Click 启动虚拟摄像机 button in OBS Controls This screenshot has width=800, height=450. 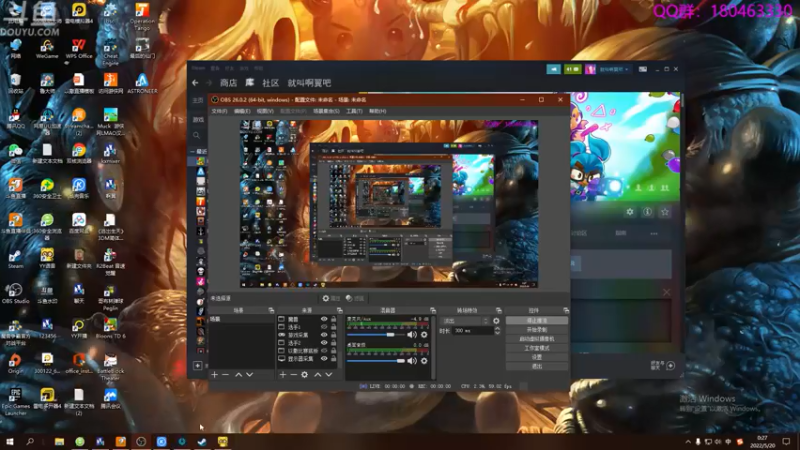pyautogui.click(x=537, y=339)
